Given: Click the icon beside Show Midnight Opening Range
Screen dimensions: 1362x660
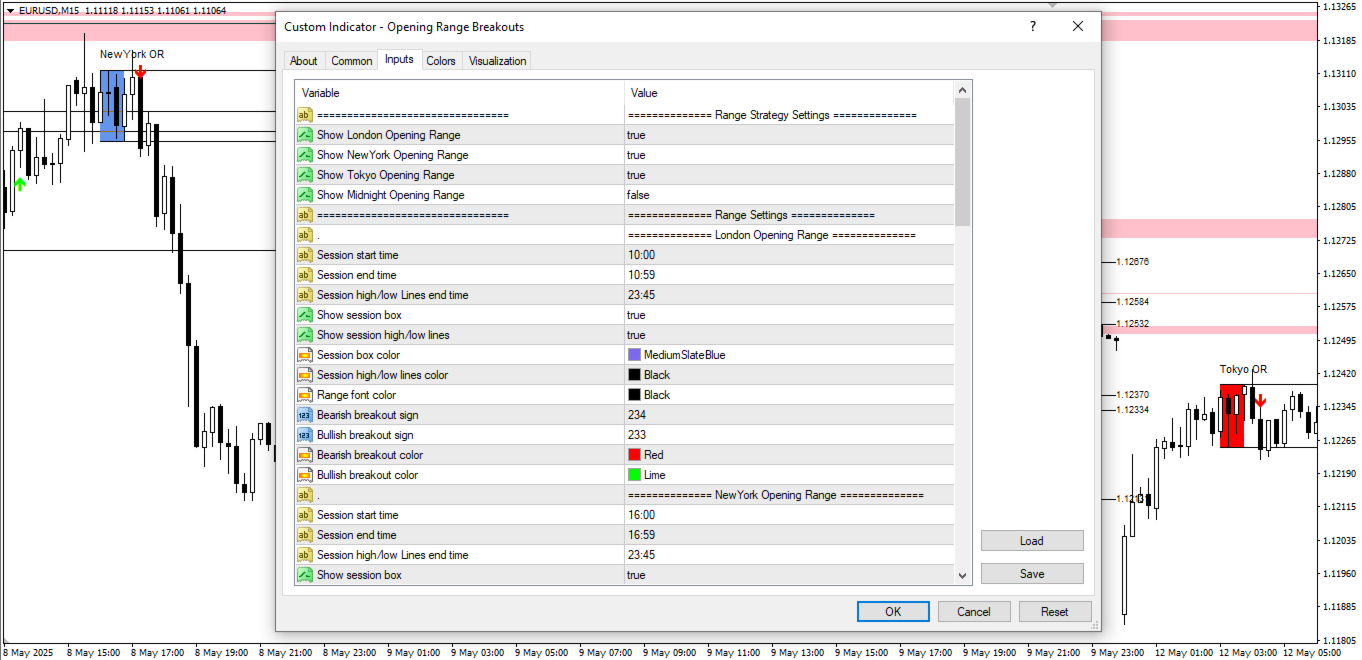Looking at the screenshot, I should pyautogui.click(x=305, y=195).
